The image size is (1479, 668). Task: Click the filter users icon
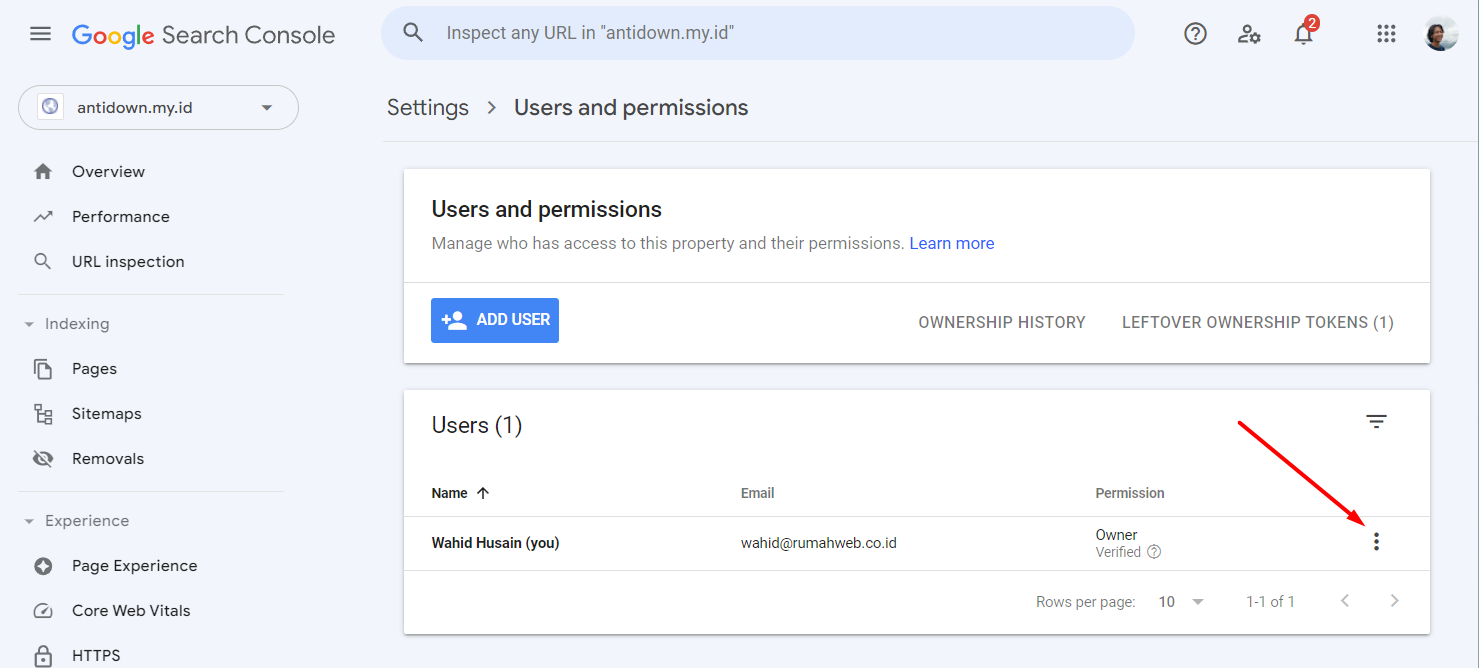pos(1376,422)
